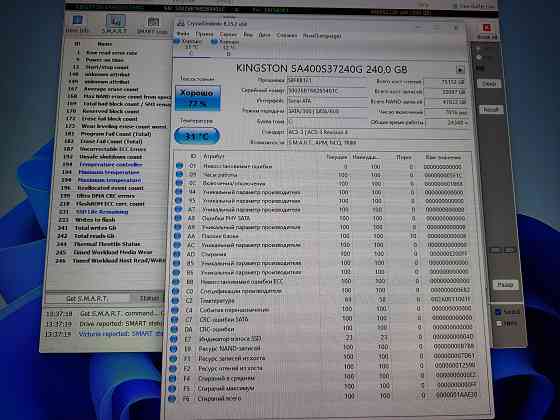The height and width of the screenshot is (420, 560).
Task: Open Вид menu
Action: pyautogui.click(x=248, y=35)
